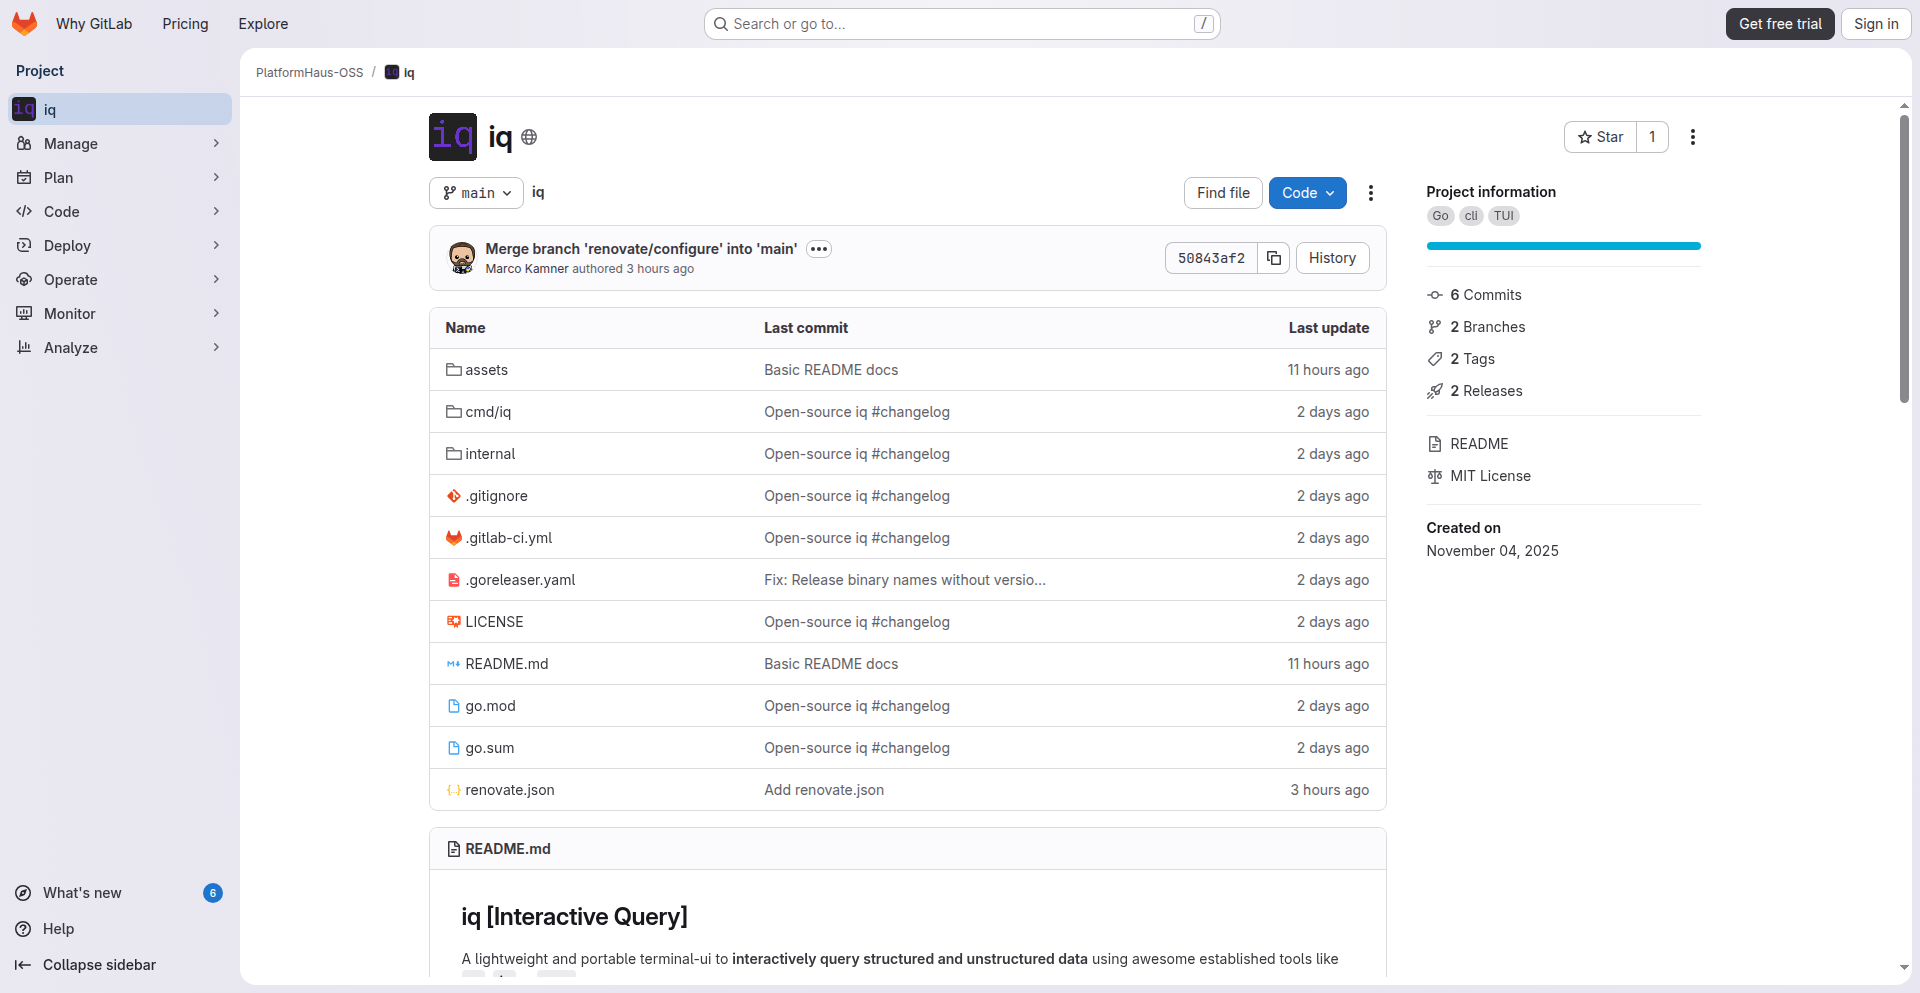The image size is (1920, 993).
Task: Expand the full commit message via ellipsis
Action: (x=819, y=249)
